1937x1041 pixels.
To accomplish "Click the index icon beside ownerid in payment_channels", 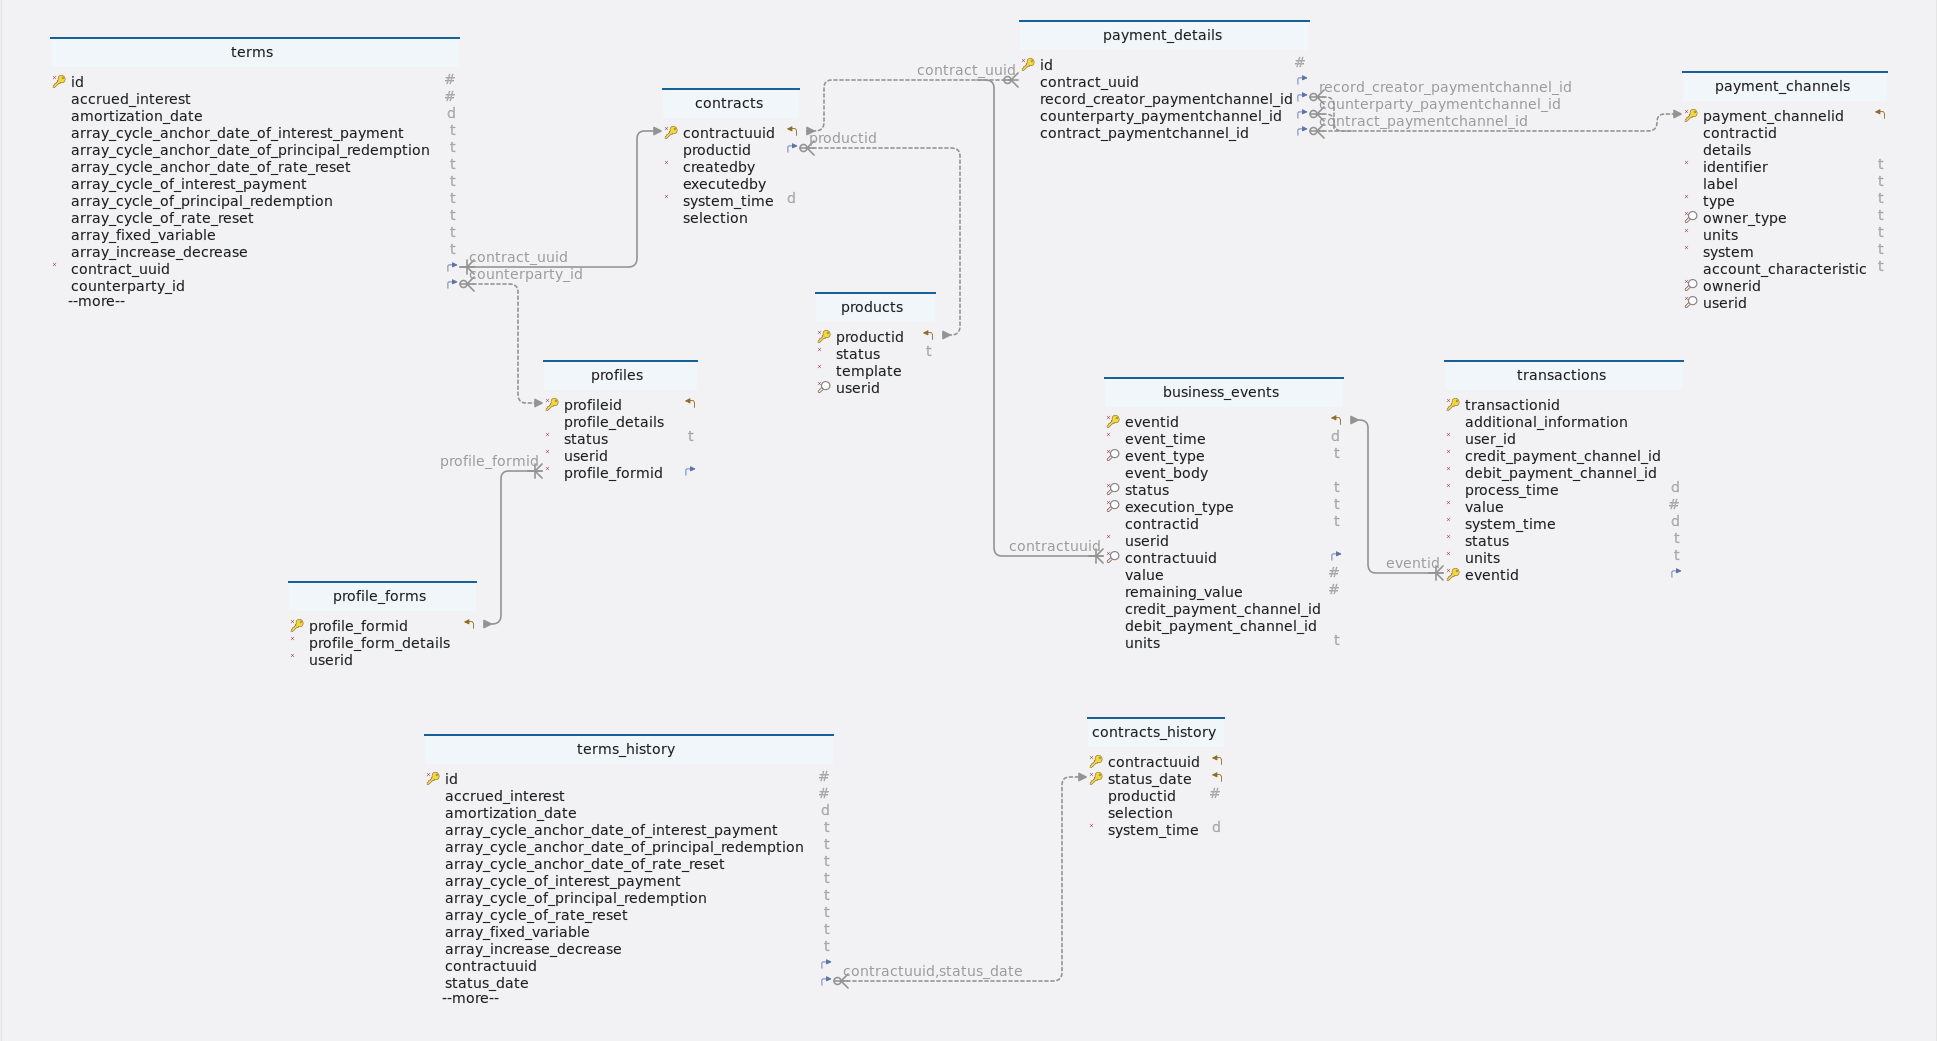I will pyautogui.click(x=1691, y=286).
